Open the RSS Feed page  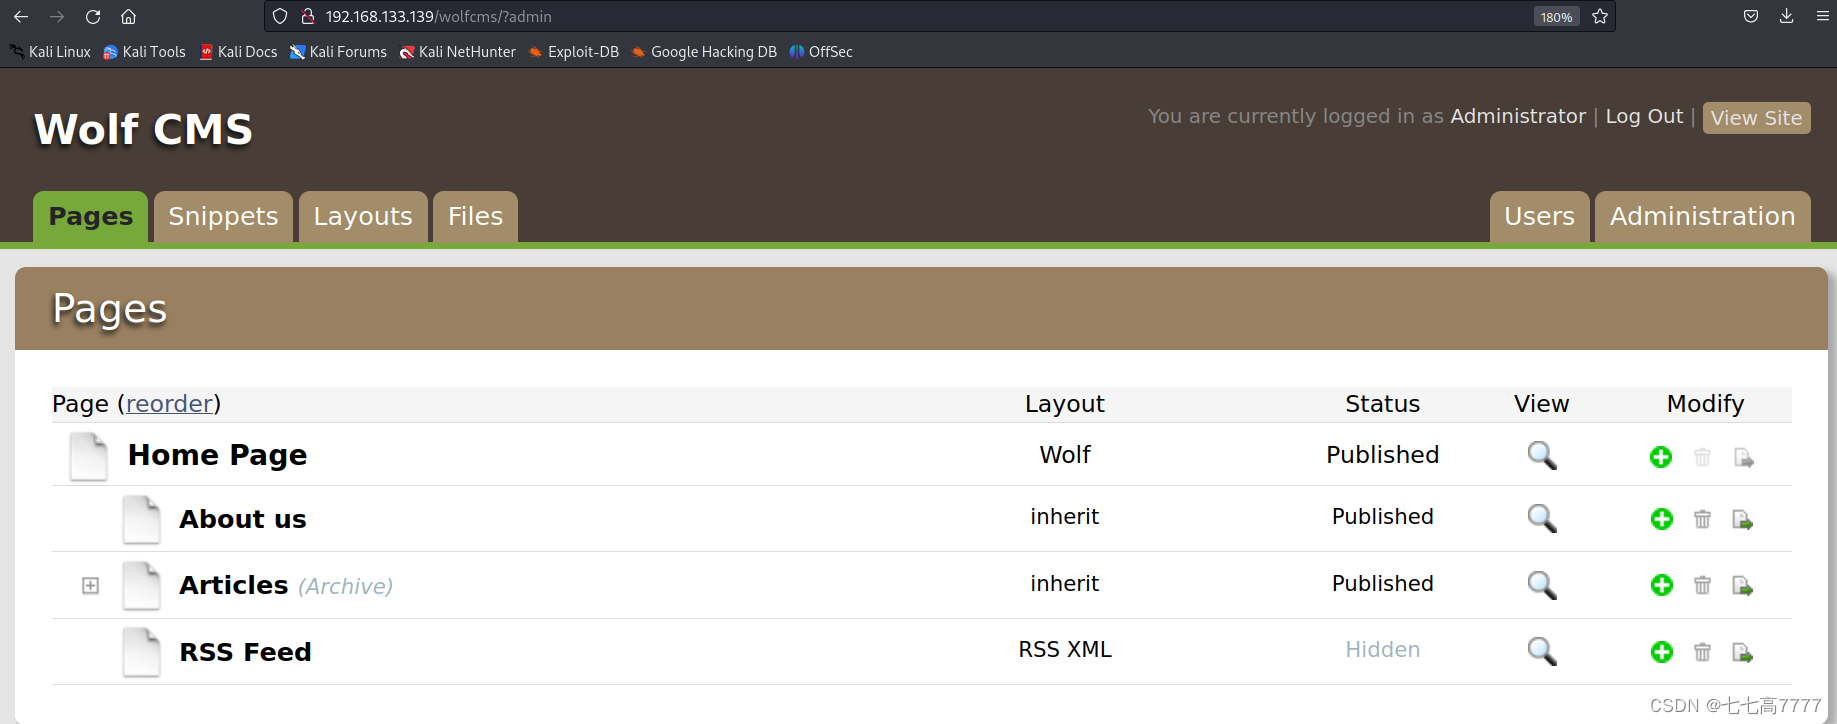(245, 652)
